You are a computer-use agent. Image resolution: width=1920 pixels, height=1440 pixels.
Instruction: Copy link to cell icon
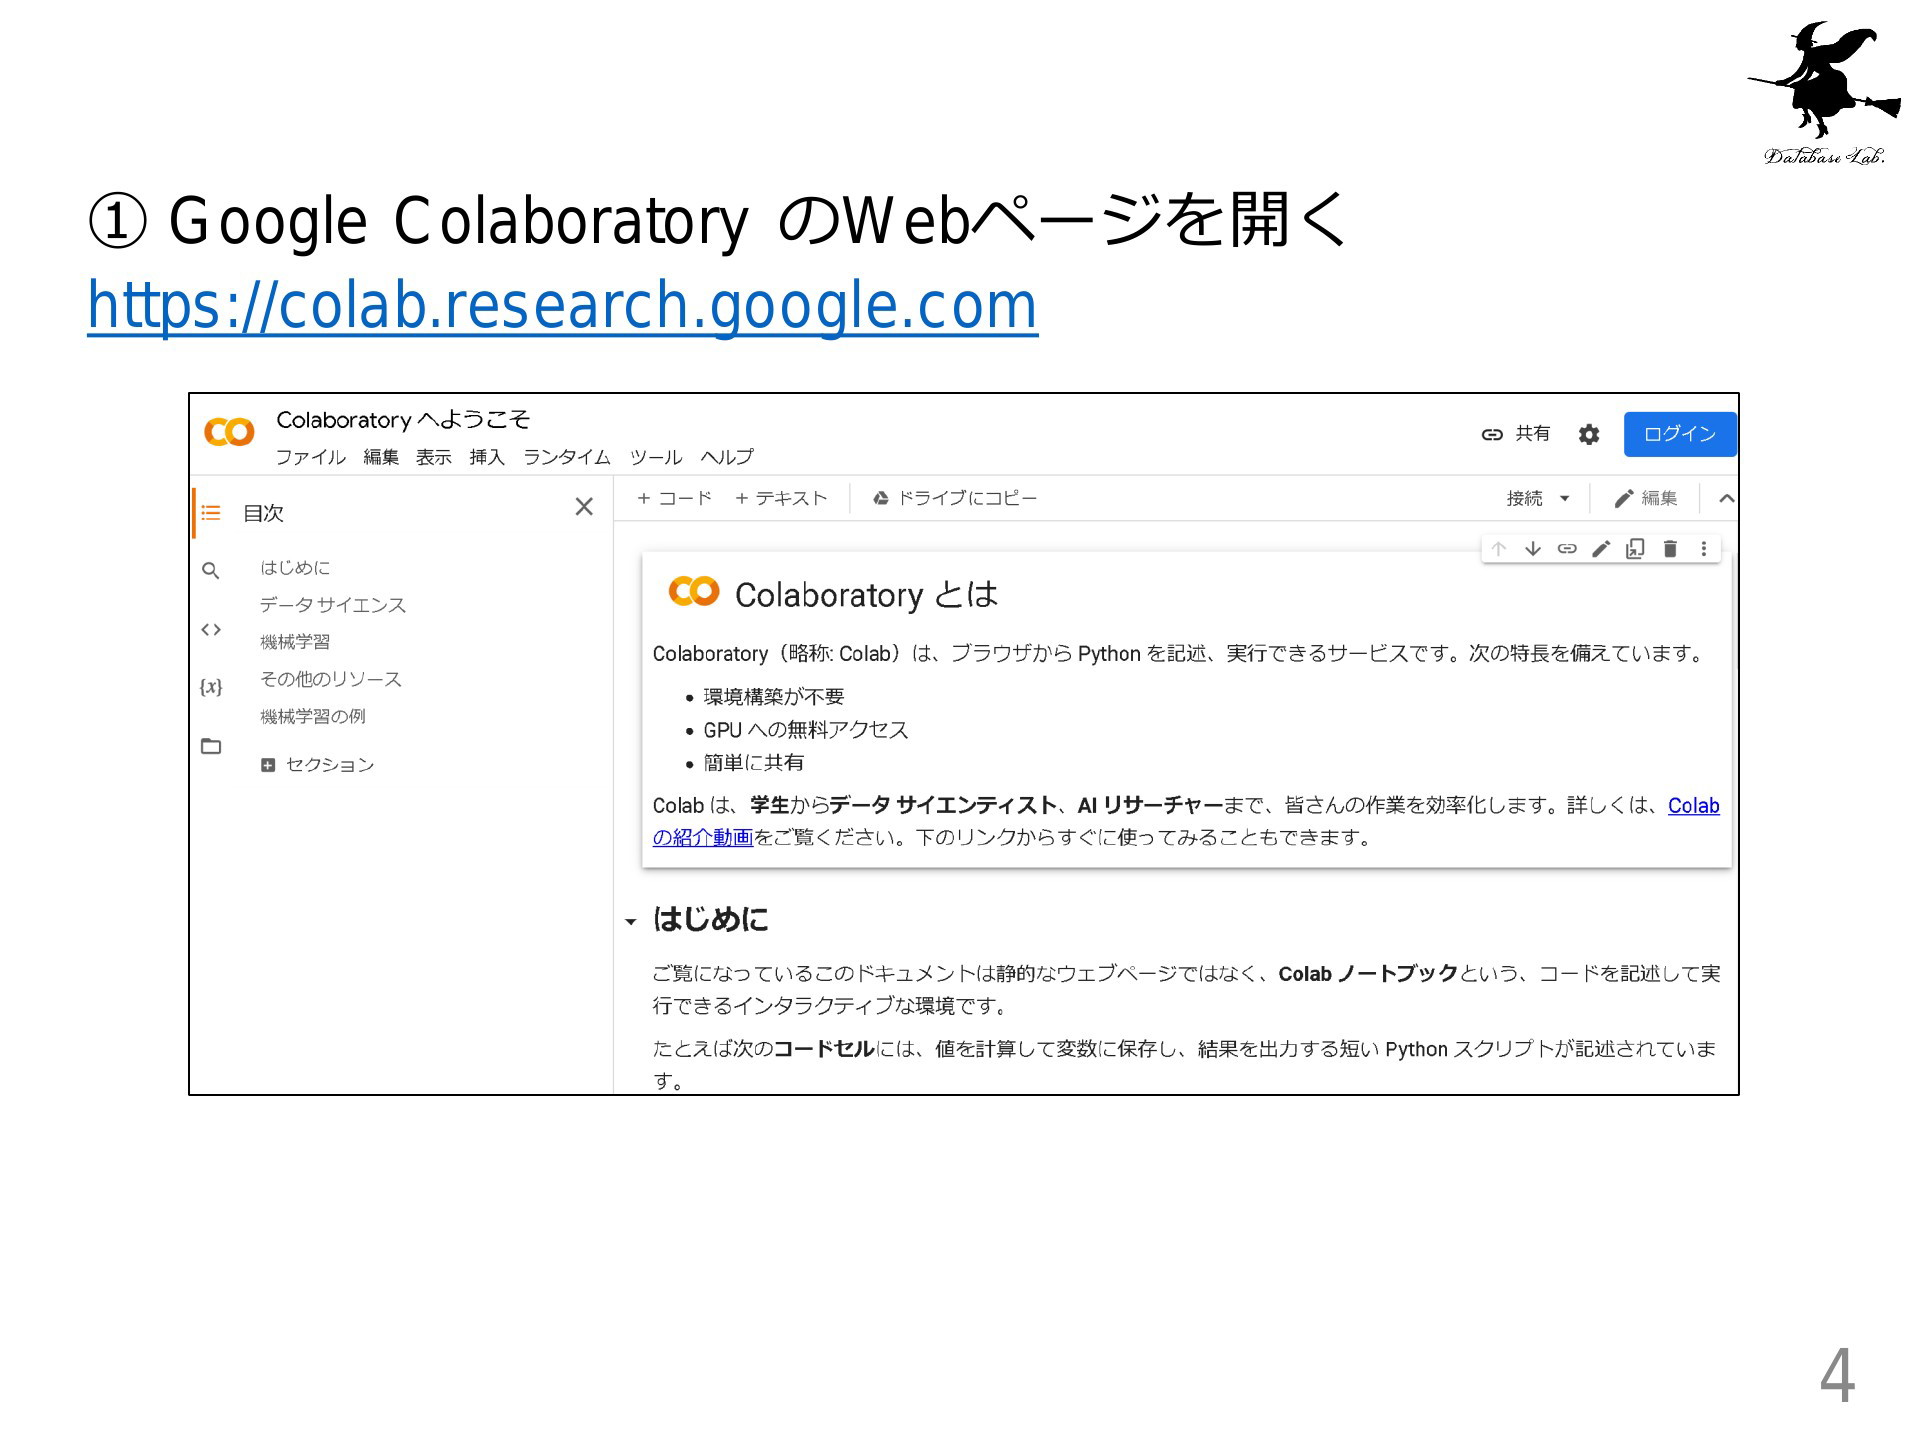coord(1567,548)
